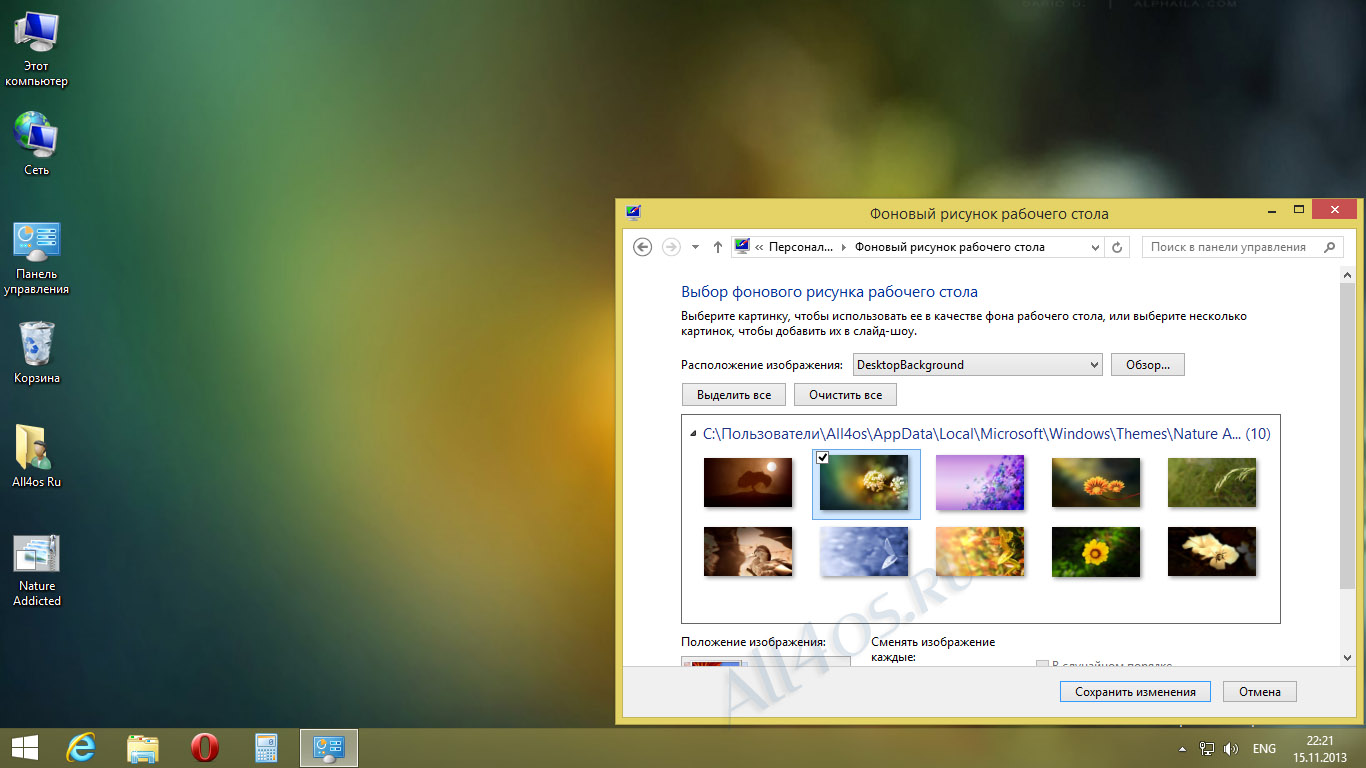This screenshot has width=1366, height=768.
Task: Go up one level with up arrow
Action: (x=717, y=247)
